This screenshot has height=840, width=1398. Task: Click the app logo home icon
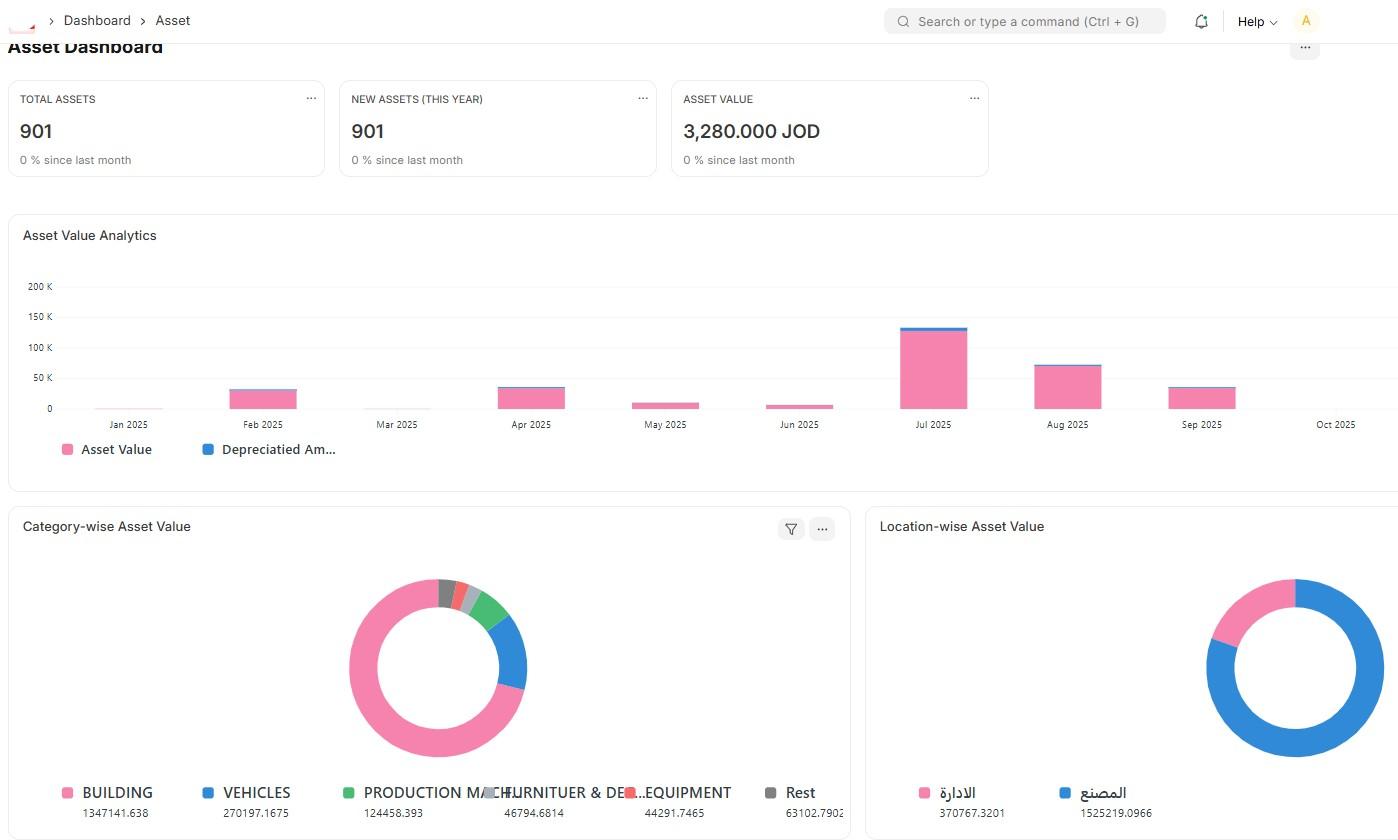[x=22, y=21]
